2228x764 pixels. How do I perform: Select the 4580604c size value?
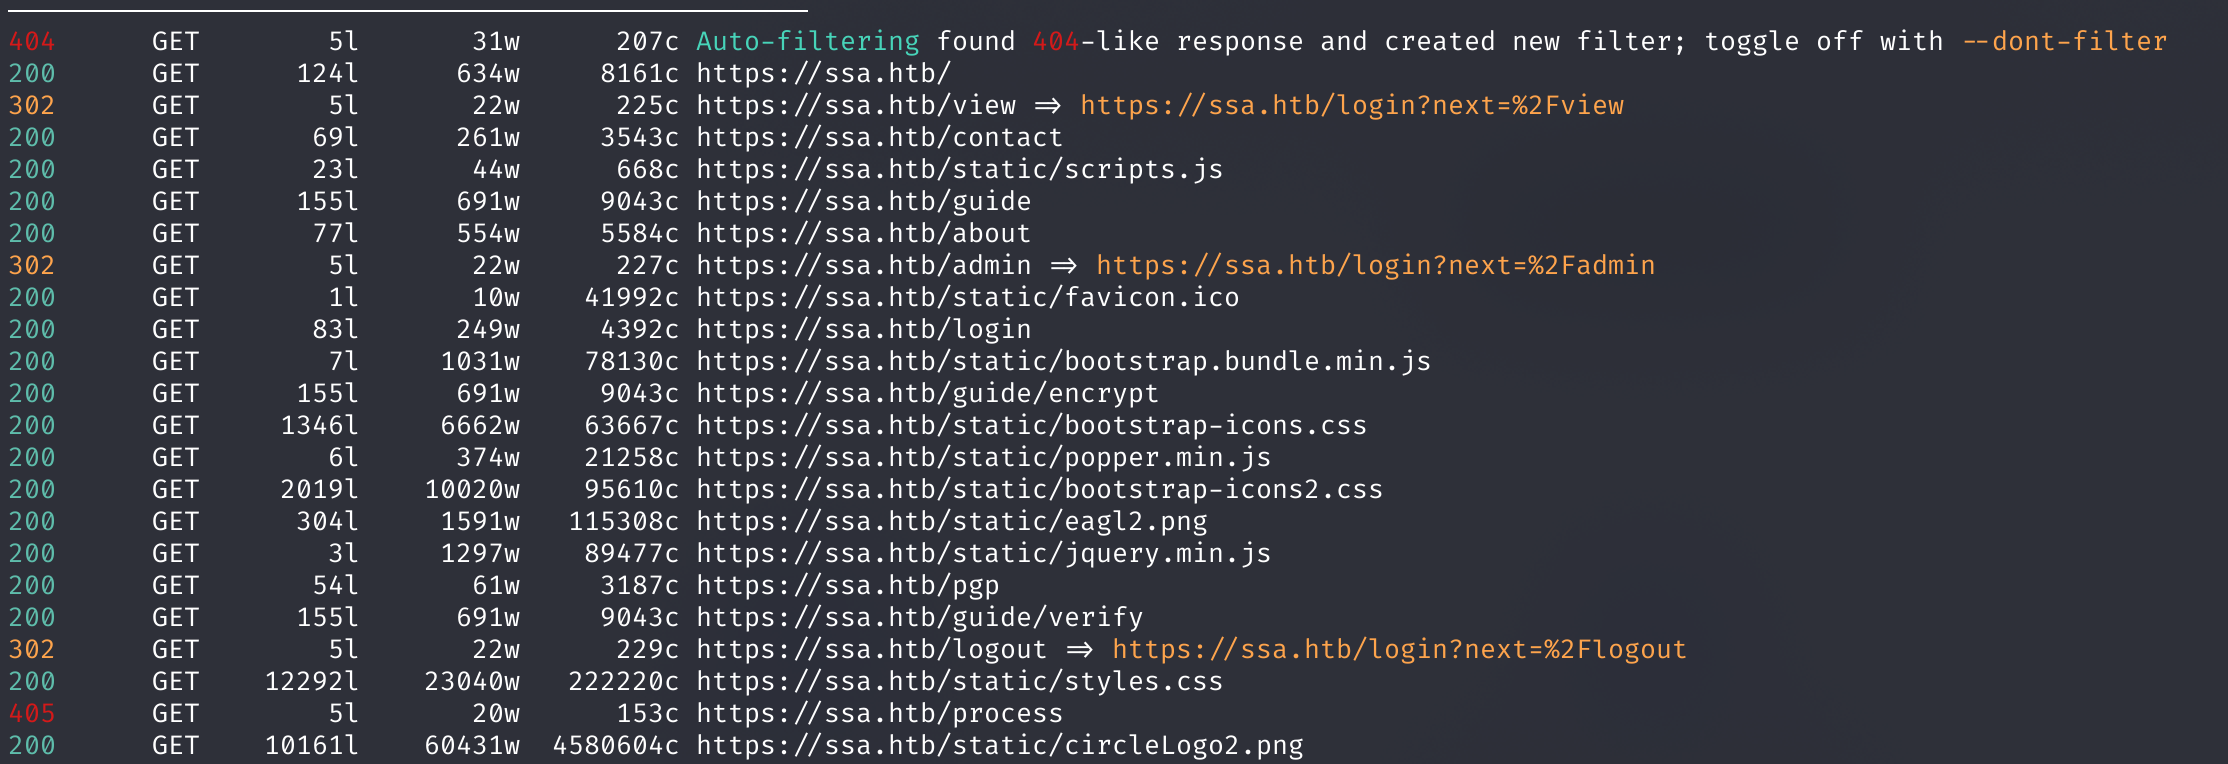click(616, 746)
